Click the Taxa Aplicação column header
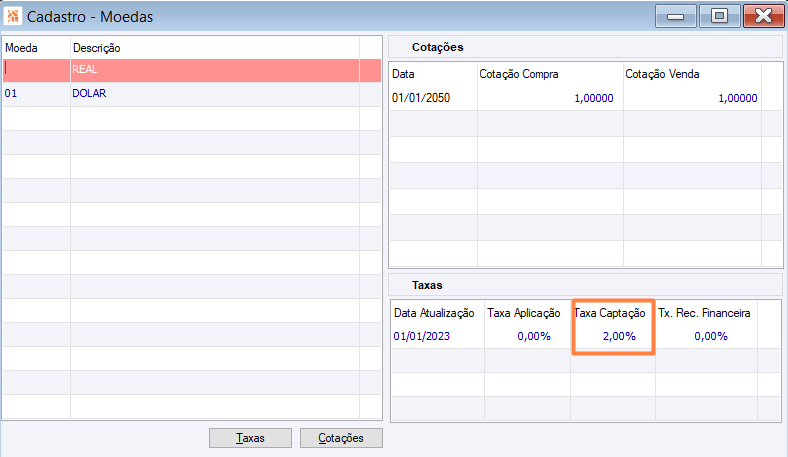Screen dimensions: 788x457 tap(528, 313)
